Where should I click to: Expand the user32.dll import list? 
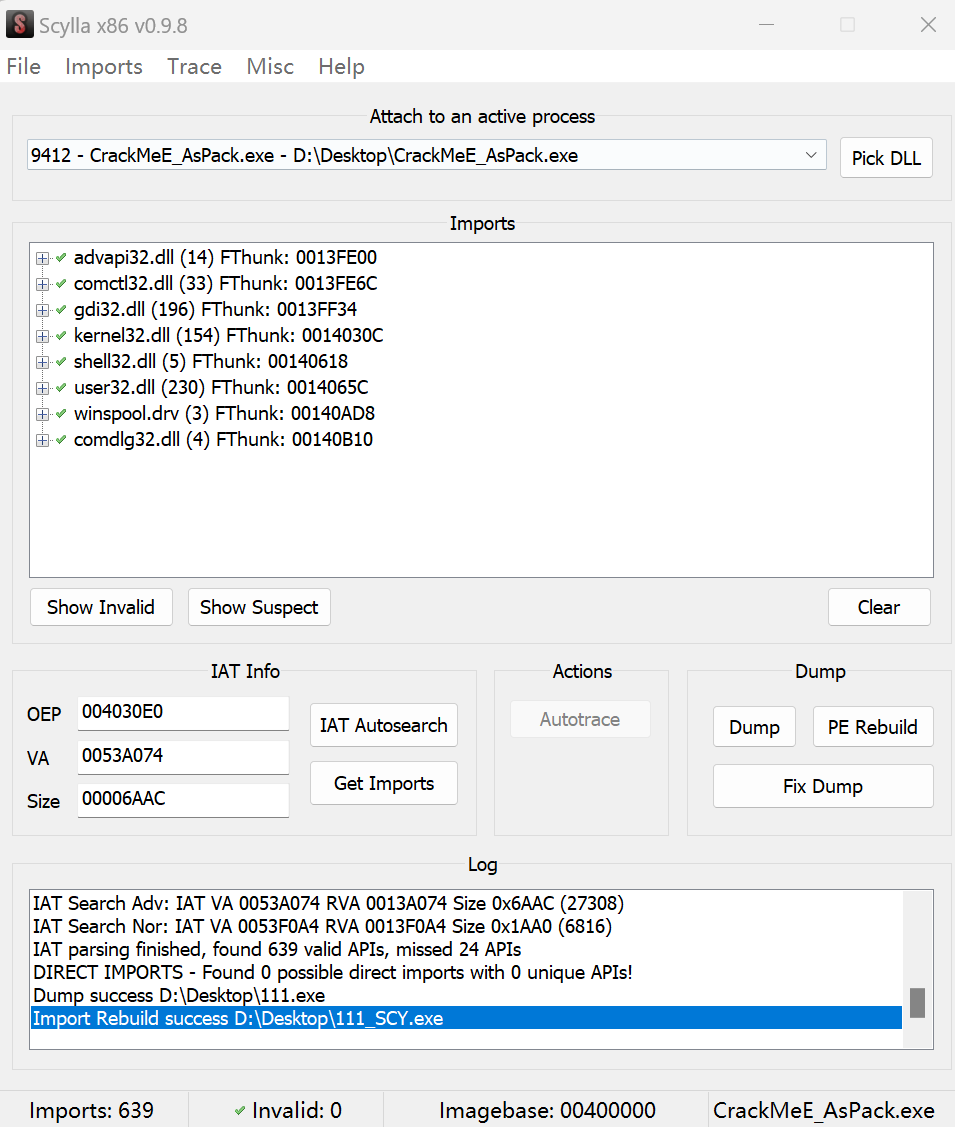42,388
